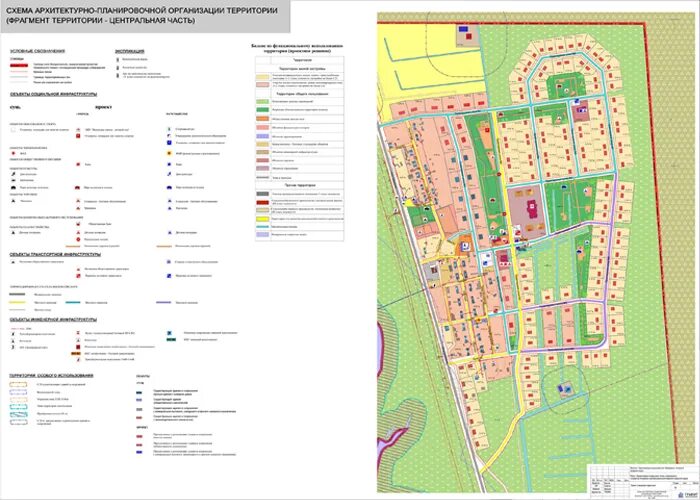700x500 pixels.
Task: Click the 'ТЕРРИТОРИИ ОСОБОГО ИСПОЛЬЗОВАНИЯ' heading
Action: coord(52,375)
